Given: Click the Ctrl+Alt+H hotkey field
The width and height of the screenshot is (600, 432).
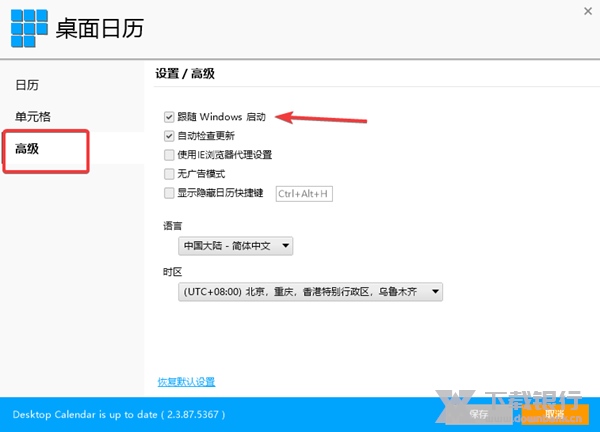Looking at the screenshot, I should click(303, 193).
